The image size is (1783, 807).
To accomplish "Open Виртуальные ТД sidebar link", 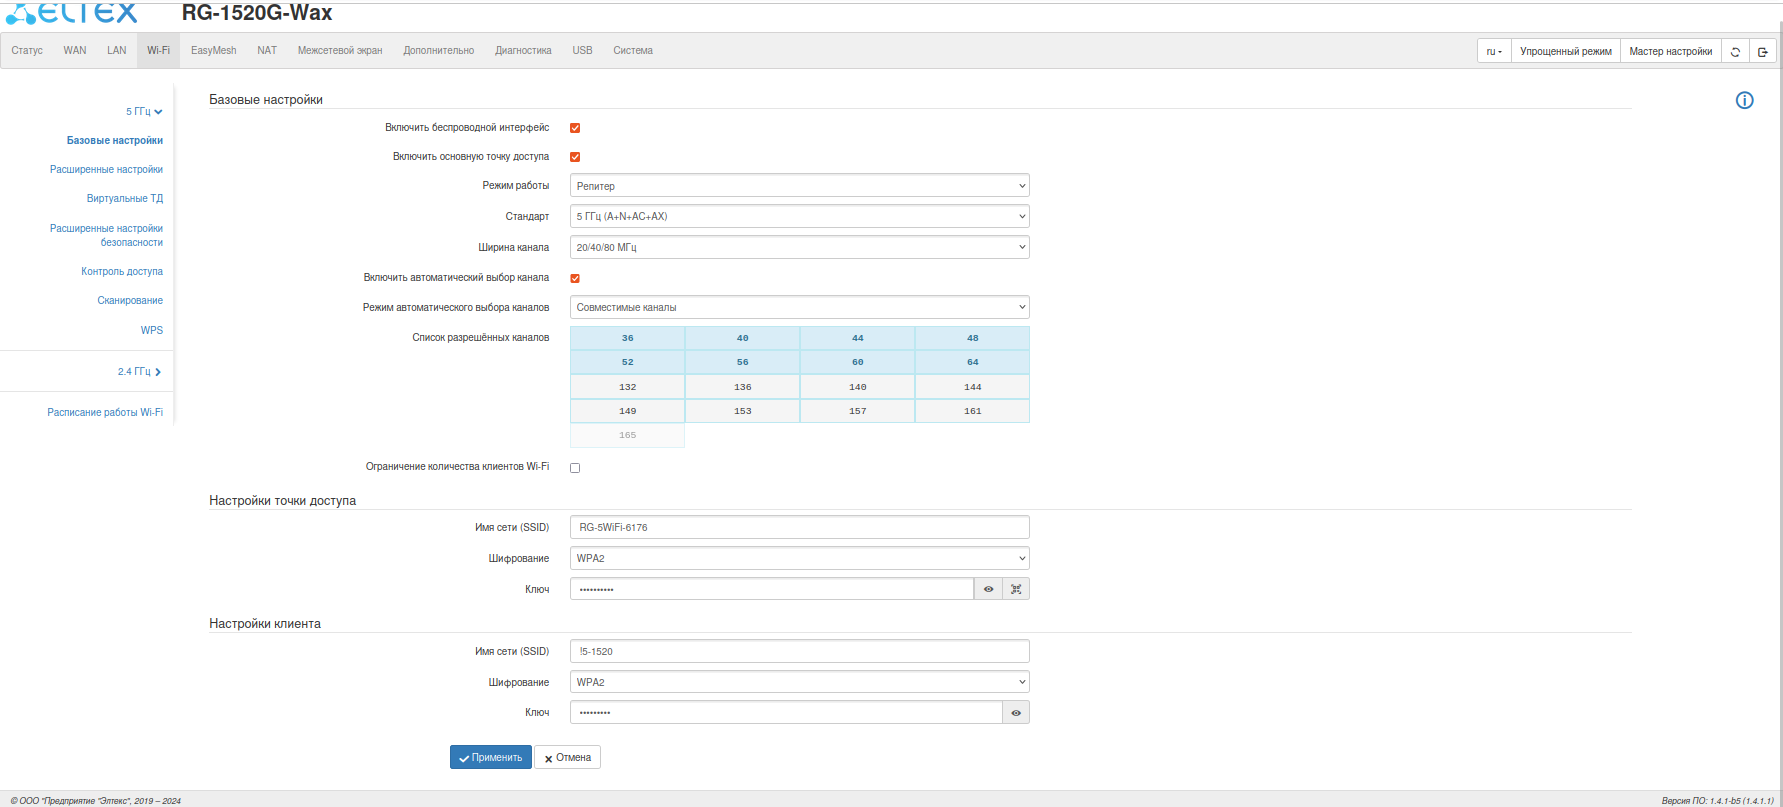I will pyautogui.click(x=125, y=199).
